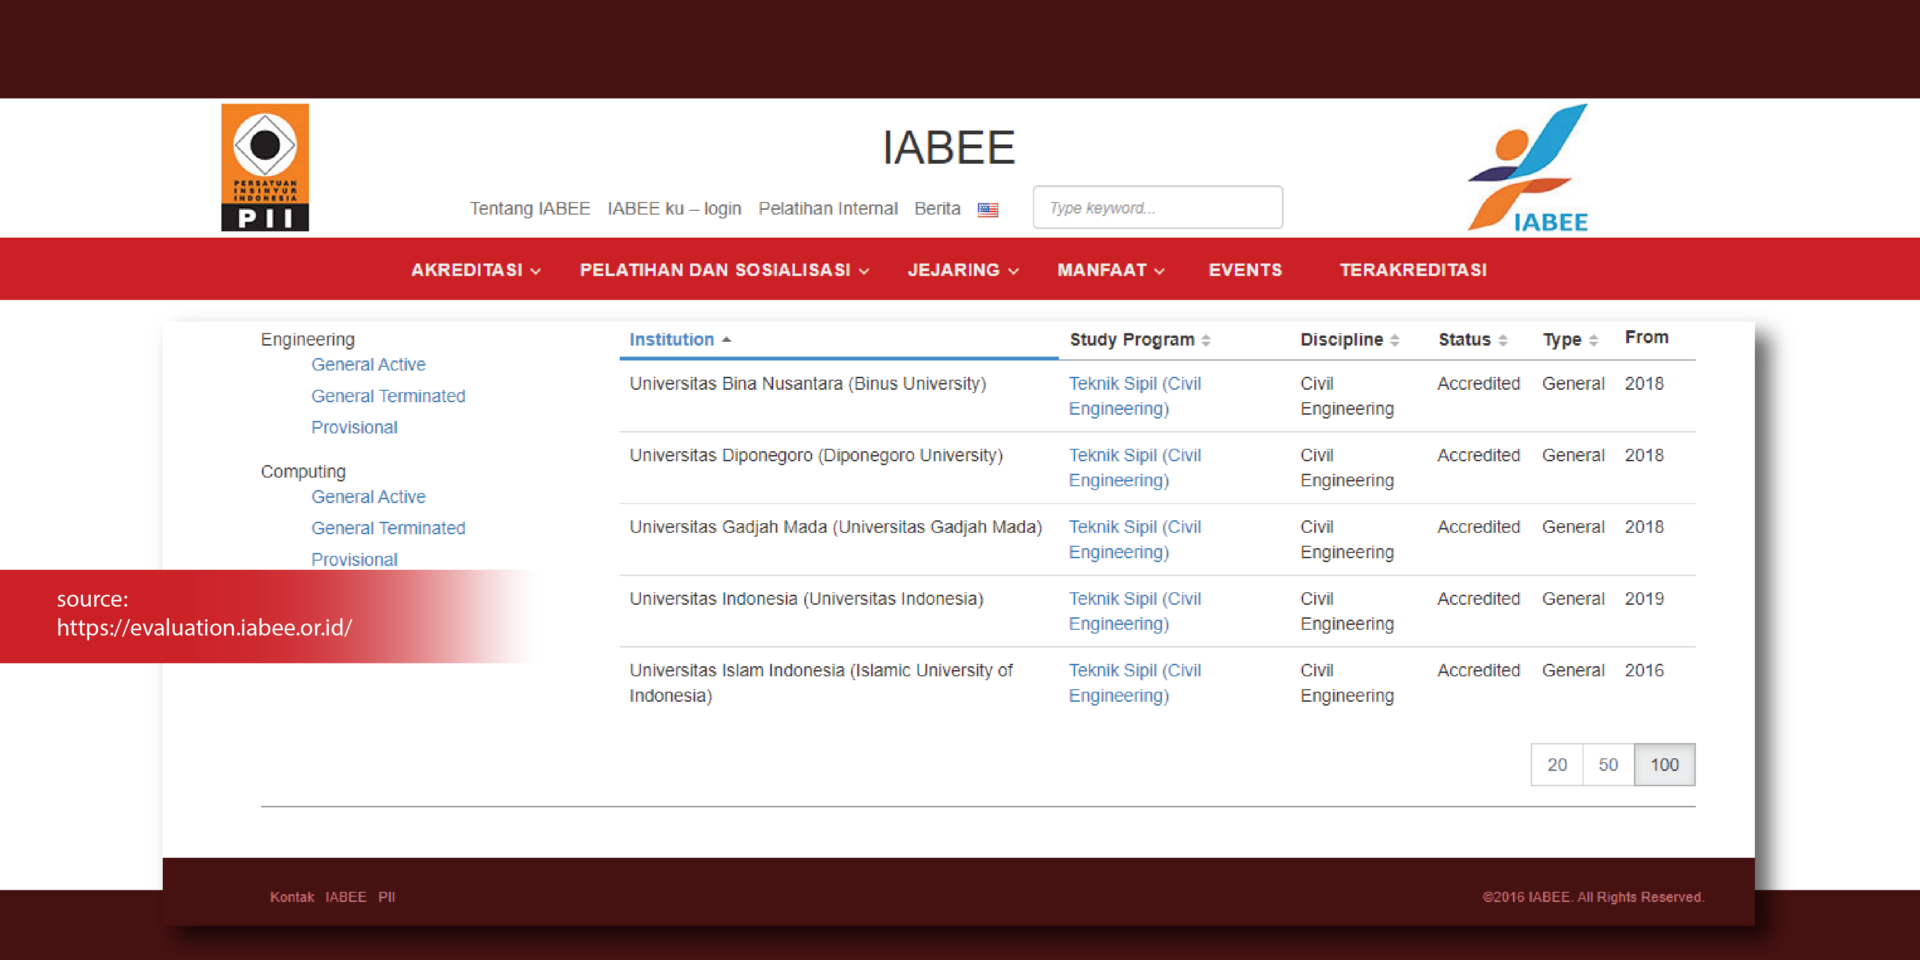Image resolution: width=1920 pixels, height=960 pixels.
Task: Expand the MANFAAT menu
Action: 1111,270
